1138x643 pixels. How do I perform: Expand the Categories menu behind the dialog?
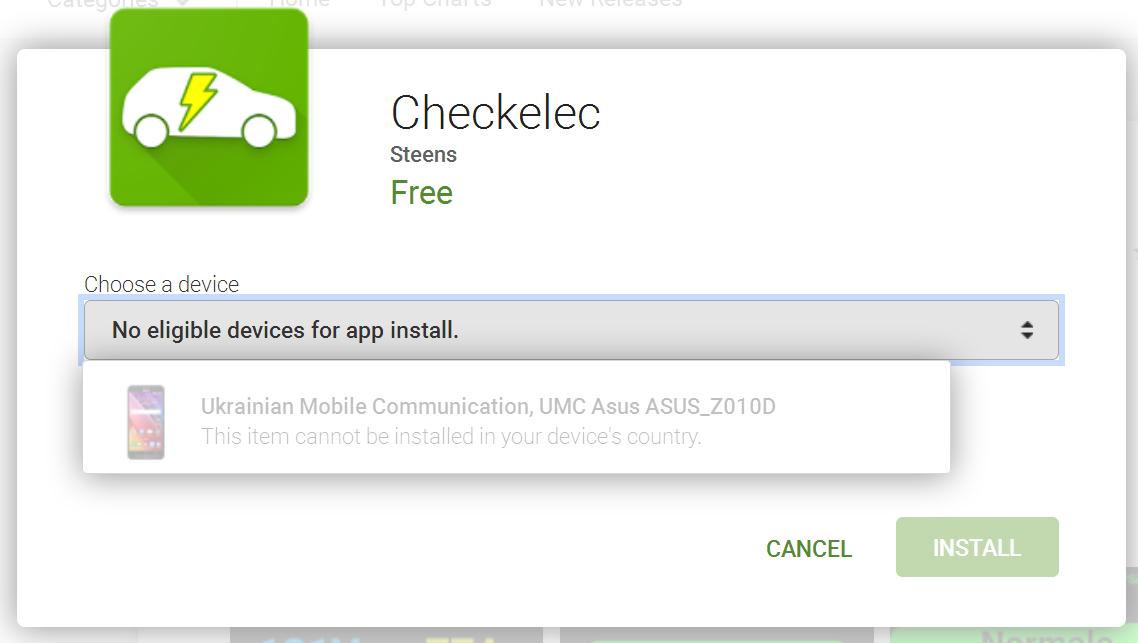(x=102, y=3)
